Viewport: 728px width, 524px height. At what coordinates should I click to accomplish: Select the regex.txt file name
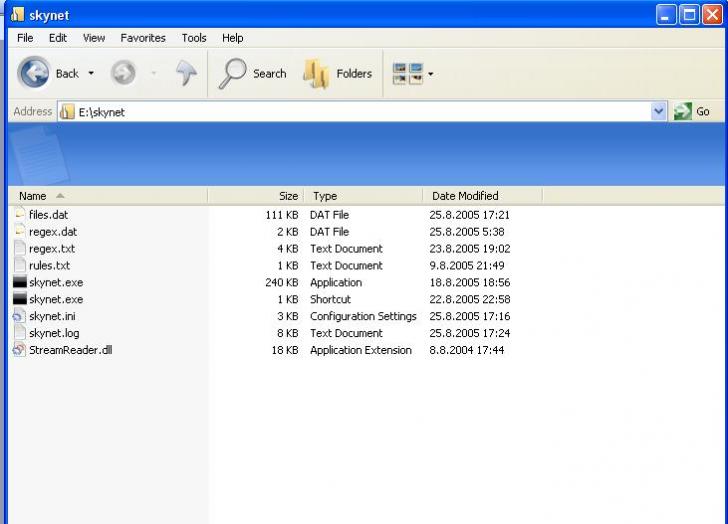coord(52,249)
